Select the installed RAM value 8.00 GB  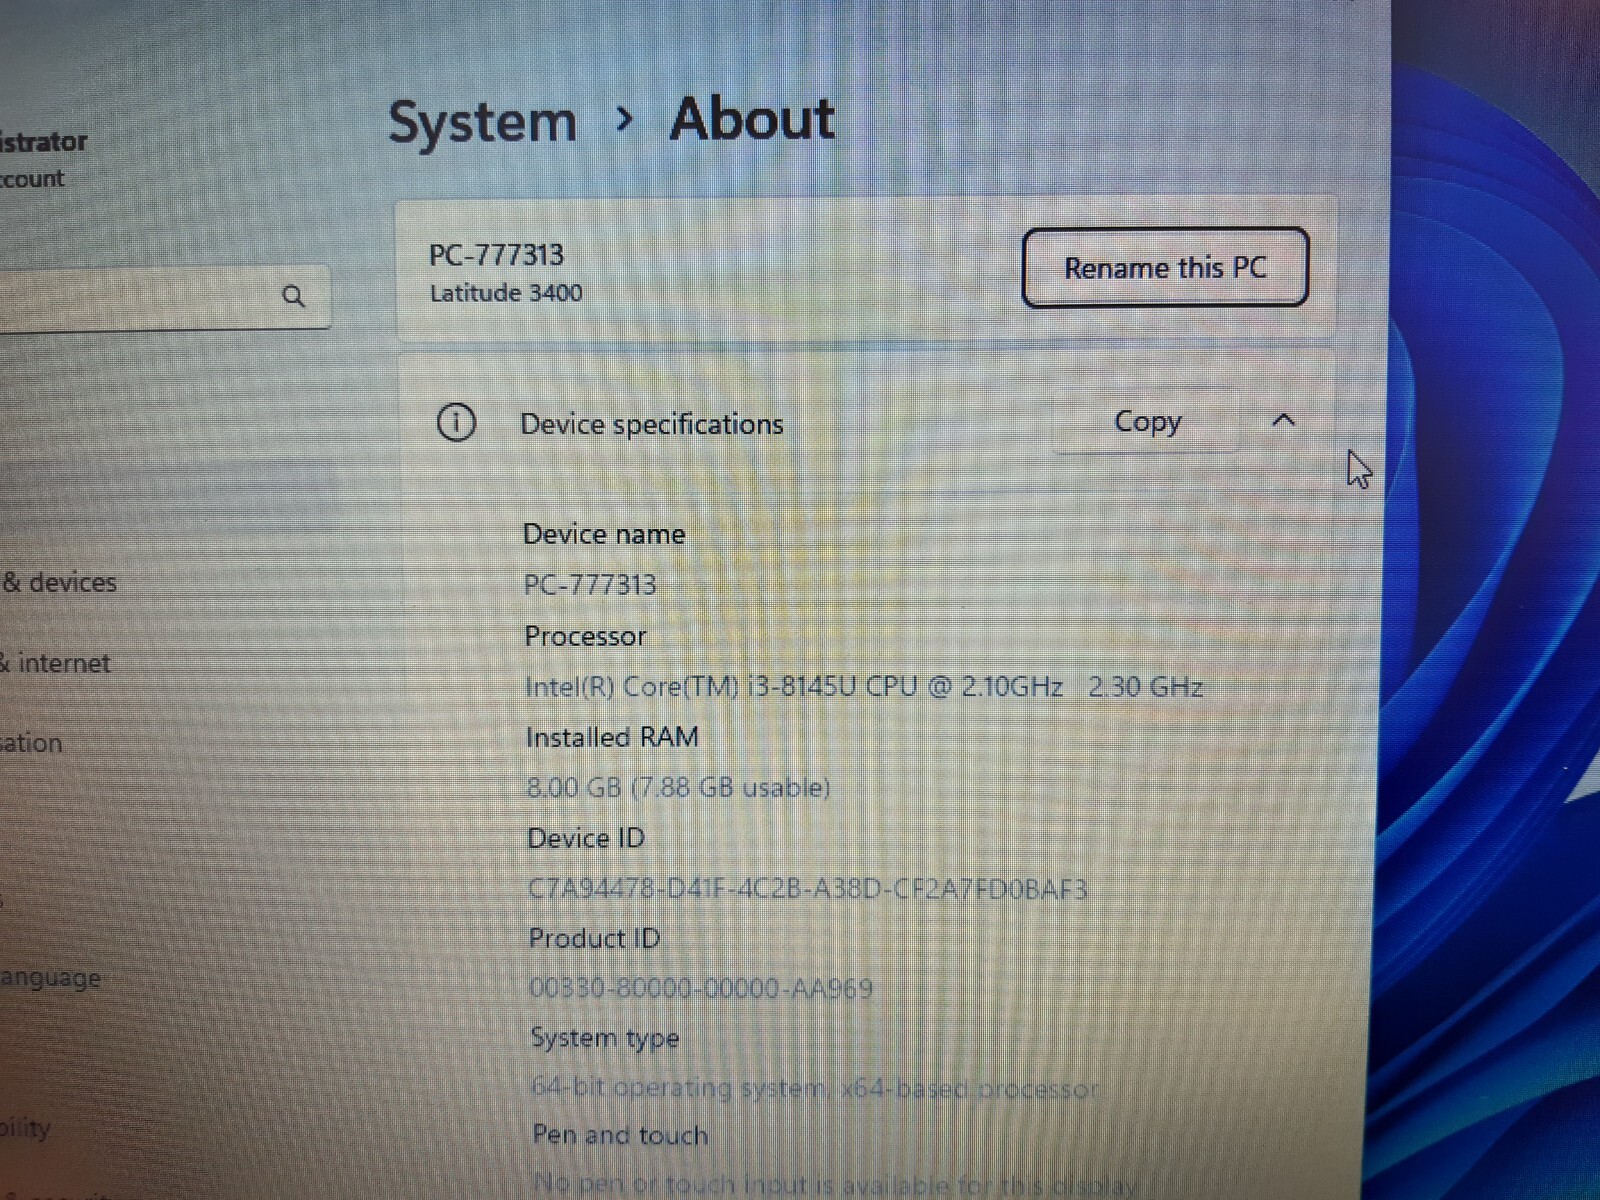(678, 788)
